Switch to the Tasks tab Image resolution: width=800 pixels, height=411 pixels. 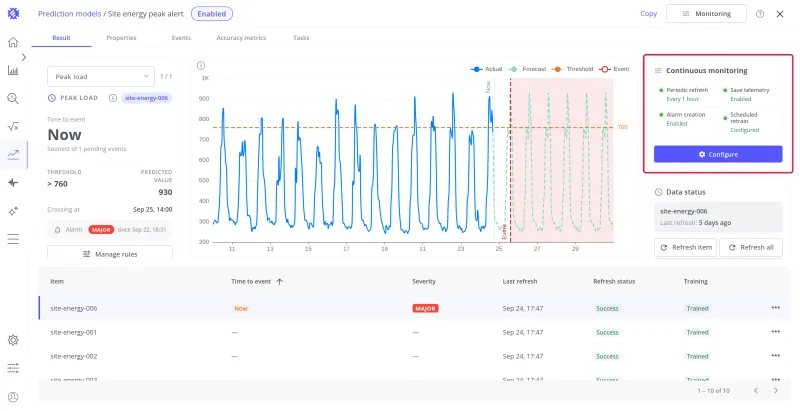(x=301, y=38)
